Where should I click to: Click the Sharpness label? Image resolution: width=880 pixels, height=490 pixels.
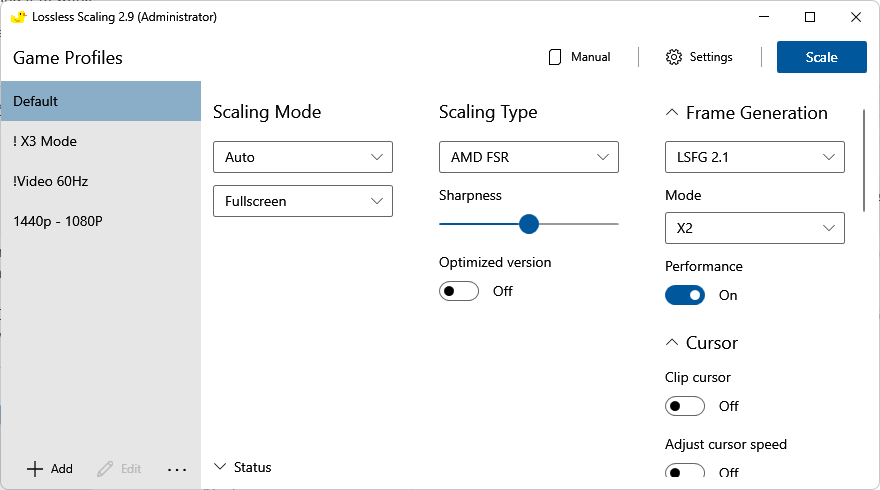pyautogui.click(x=470, y=195)
